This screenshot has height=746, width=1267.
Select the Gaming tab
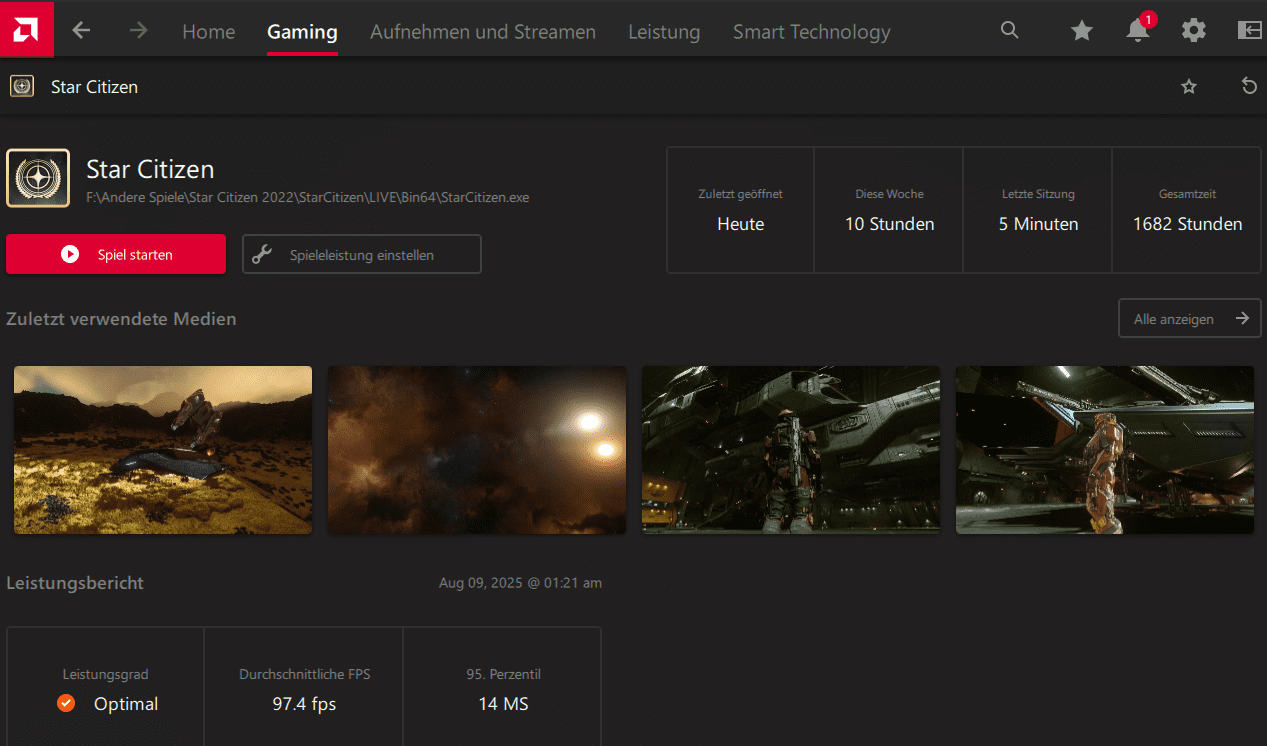[x=302, y=32]
